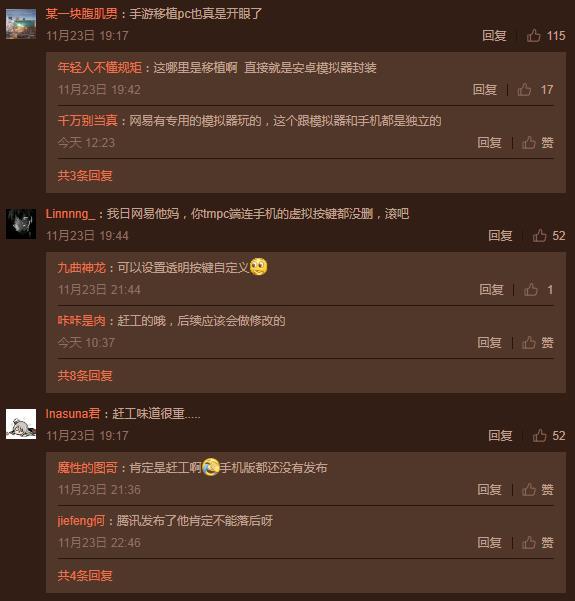
Task: Reply to 某一块腹肌男's comment
Action: [494, 36]
